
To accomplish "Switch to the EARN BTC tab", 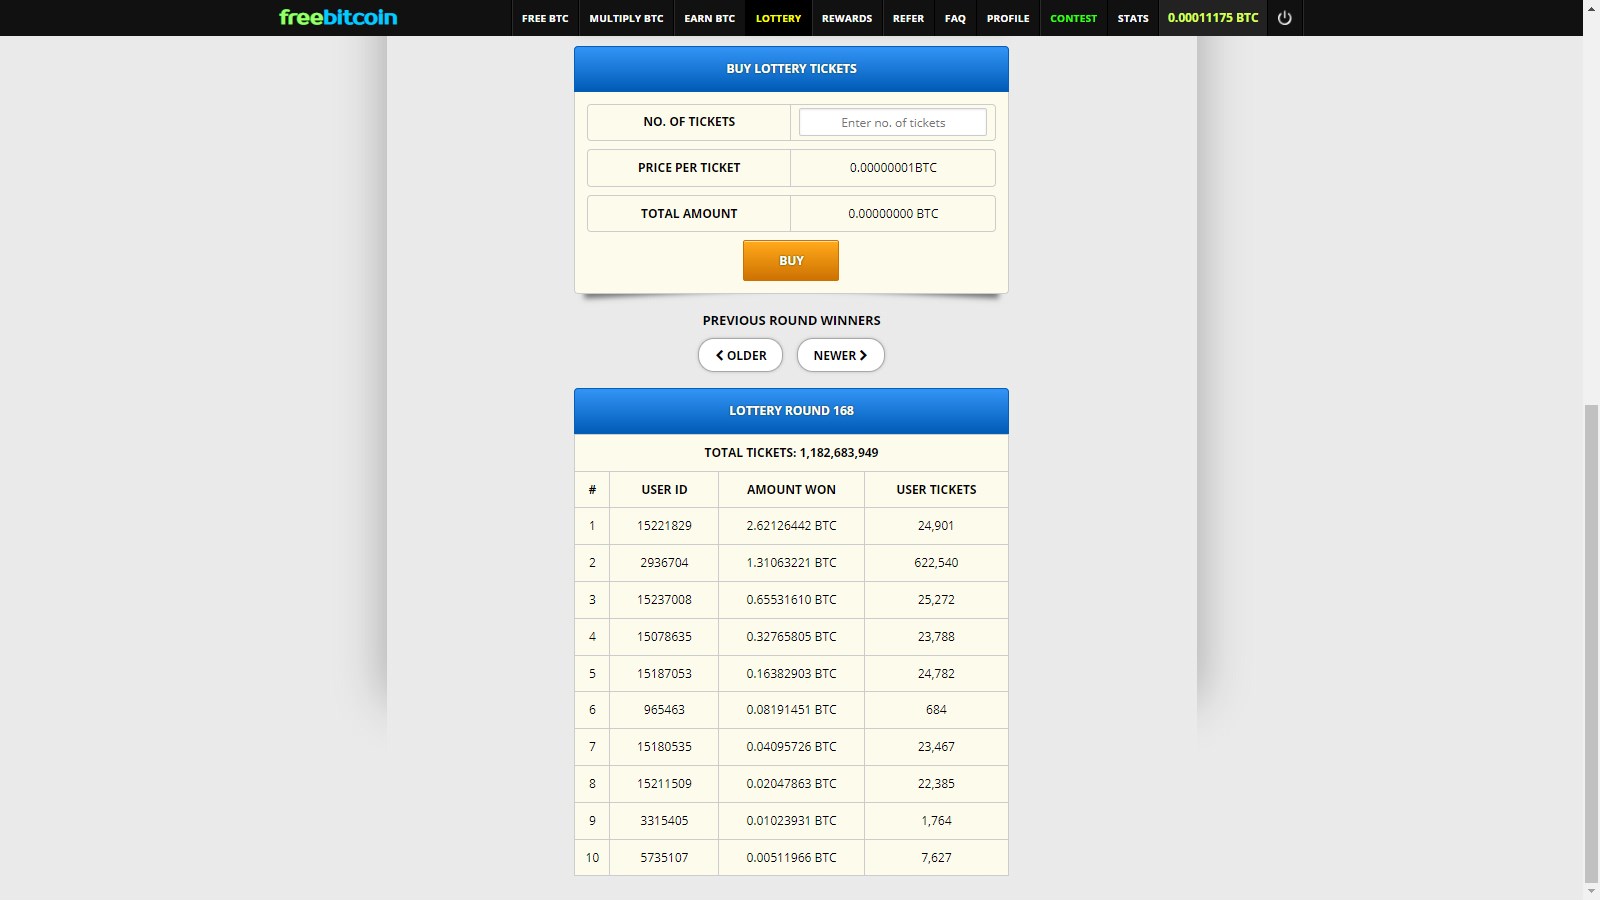I will tap(709, 17).
